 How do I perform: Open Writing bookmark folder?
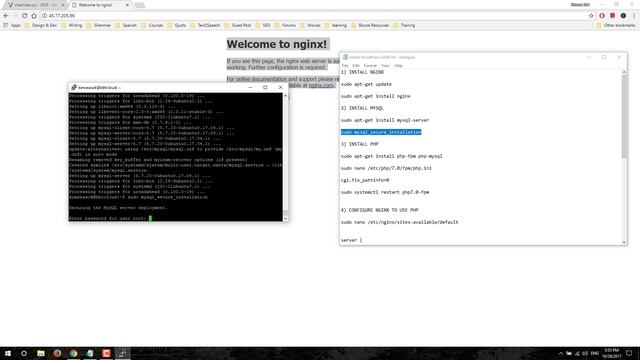pyautogui.click(x=72, y=25)
